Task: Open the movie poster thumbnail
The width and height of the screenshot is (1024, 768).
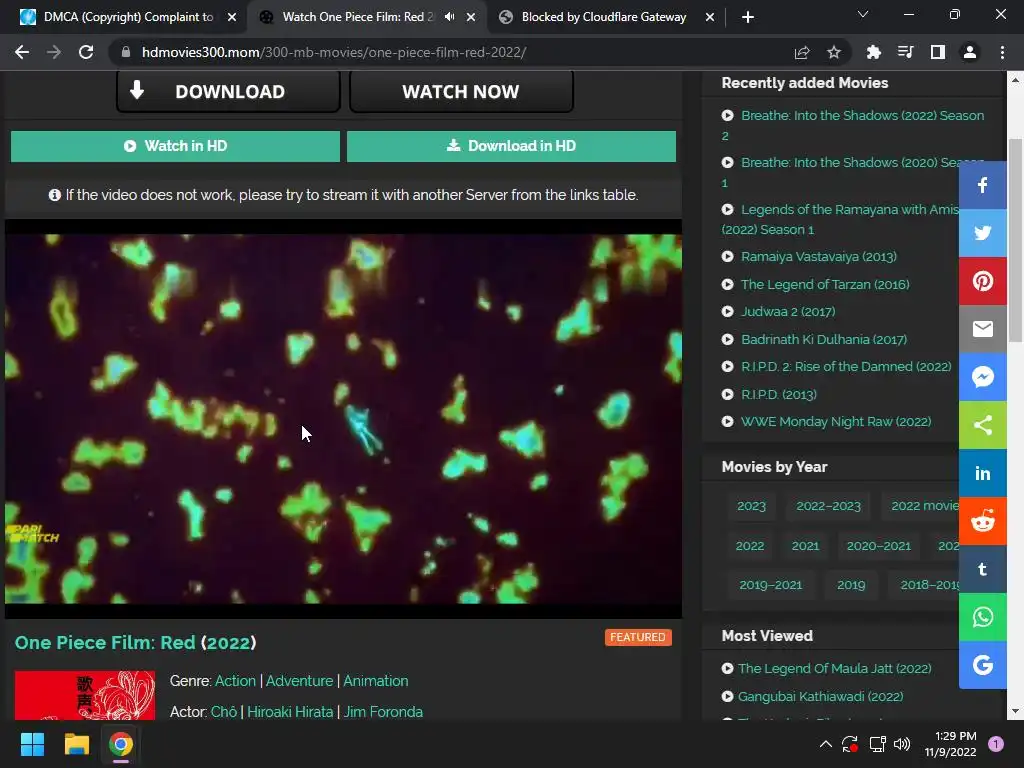Action: pyautogui.click(x=85, y=696)
